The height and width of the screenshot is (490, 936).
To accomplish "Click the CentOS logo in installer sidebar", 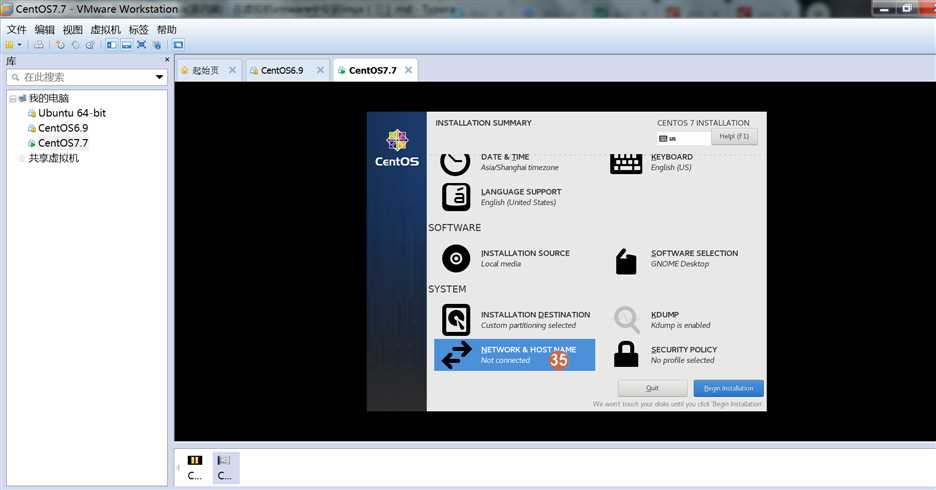I will click(397, 149).
